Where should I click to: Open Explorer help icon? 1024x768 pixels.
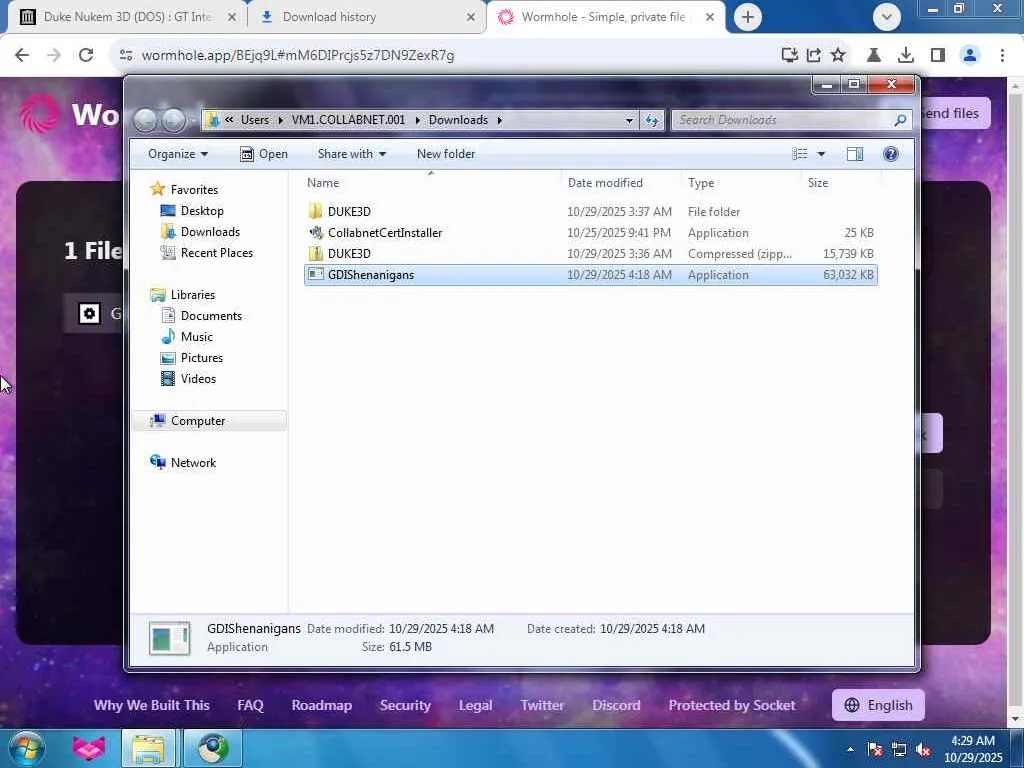pos(890,154)
